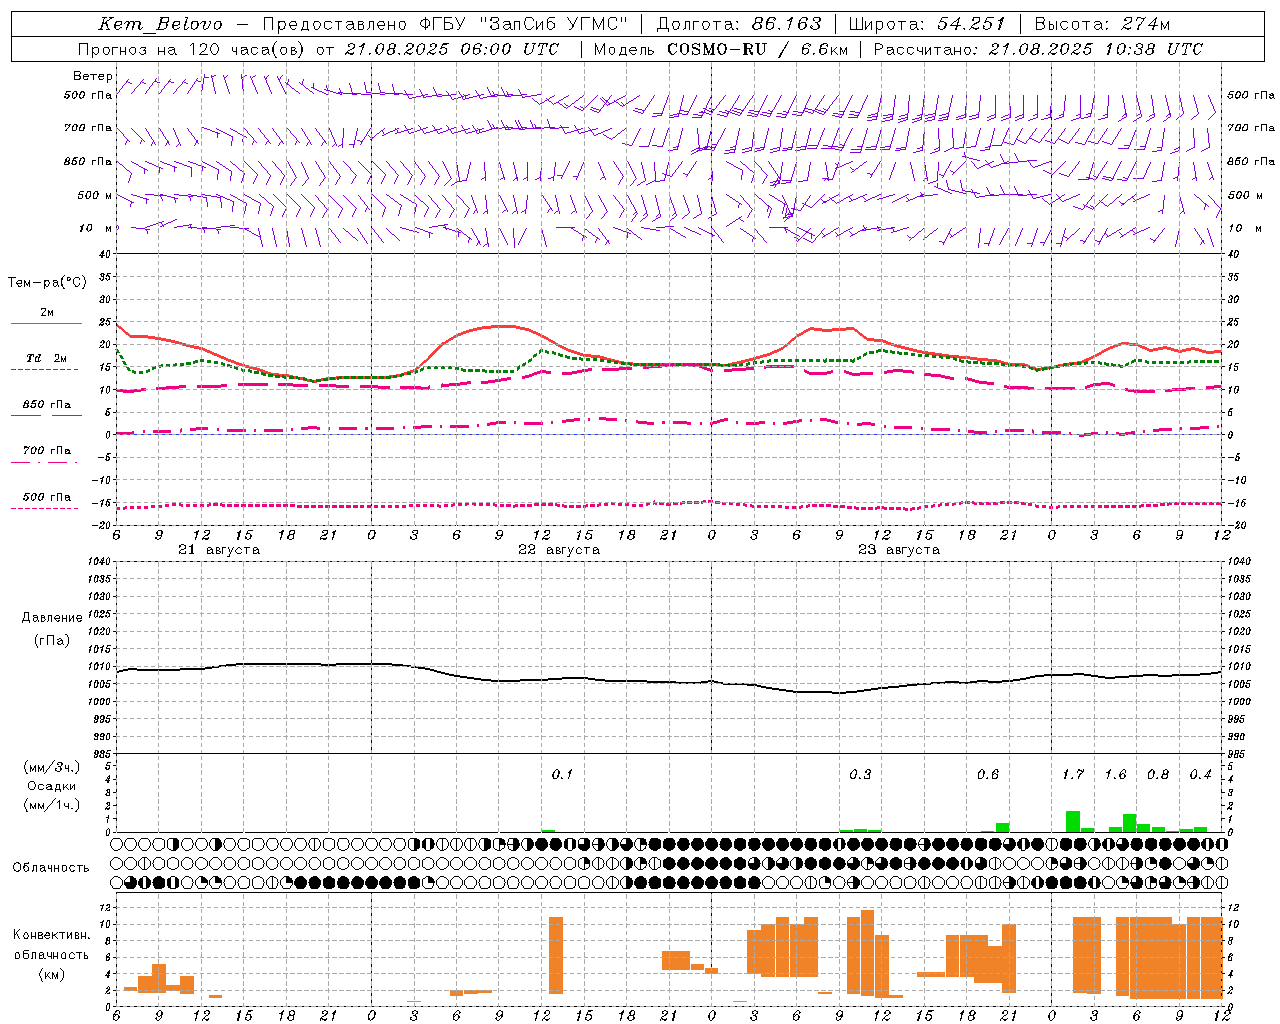This screenshot has width=1280, height=1024.
Task: Click the date label 21 августа
Action: (x=219, y=550)
